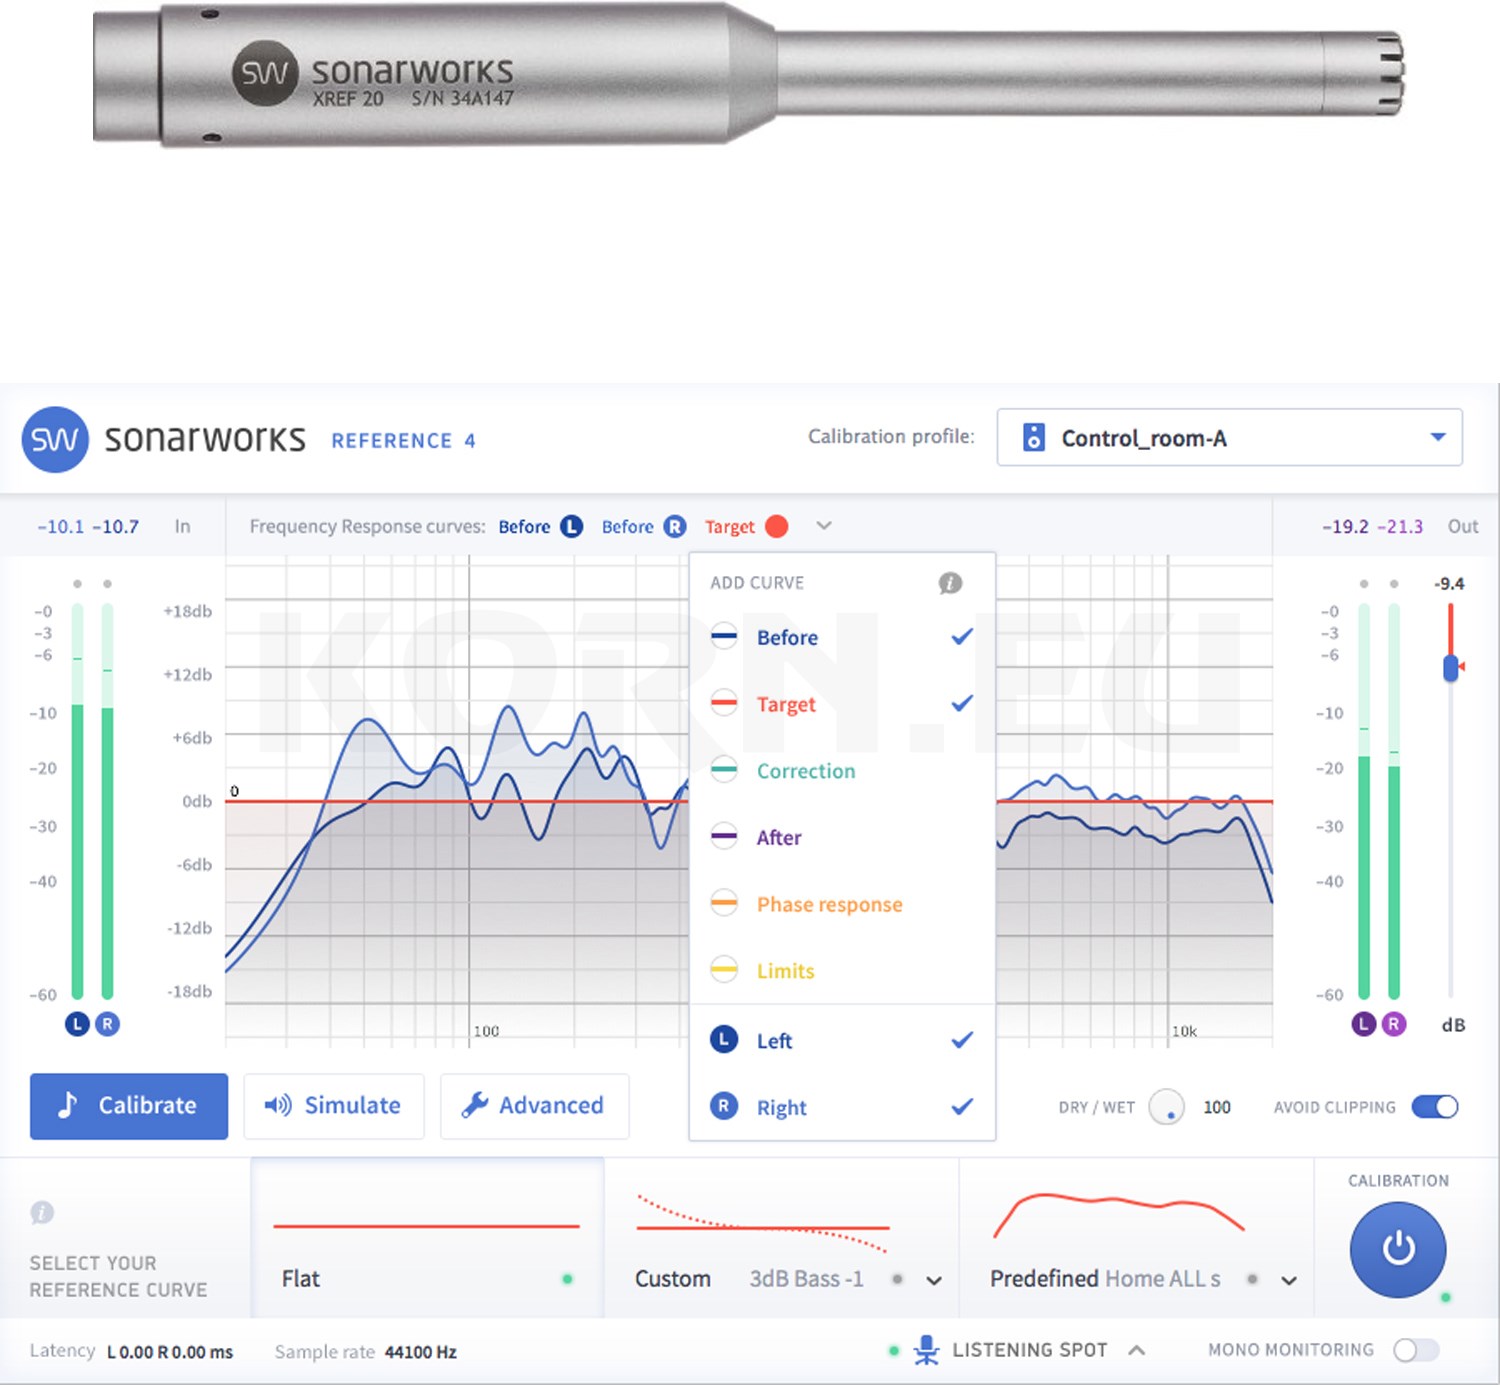
Task: Click the input meter L badge
Action: [x=77, y=1024]
